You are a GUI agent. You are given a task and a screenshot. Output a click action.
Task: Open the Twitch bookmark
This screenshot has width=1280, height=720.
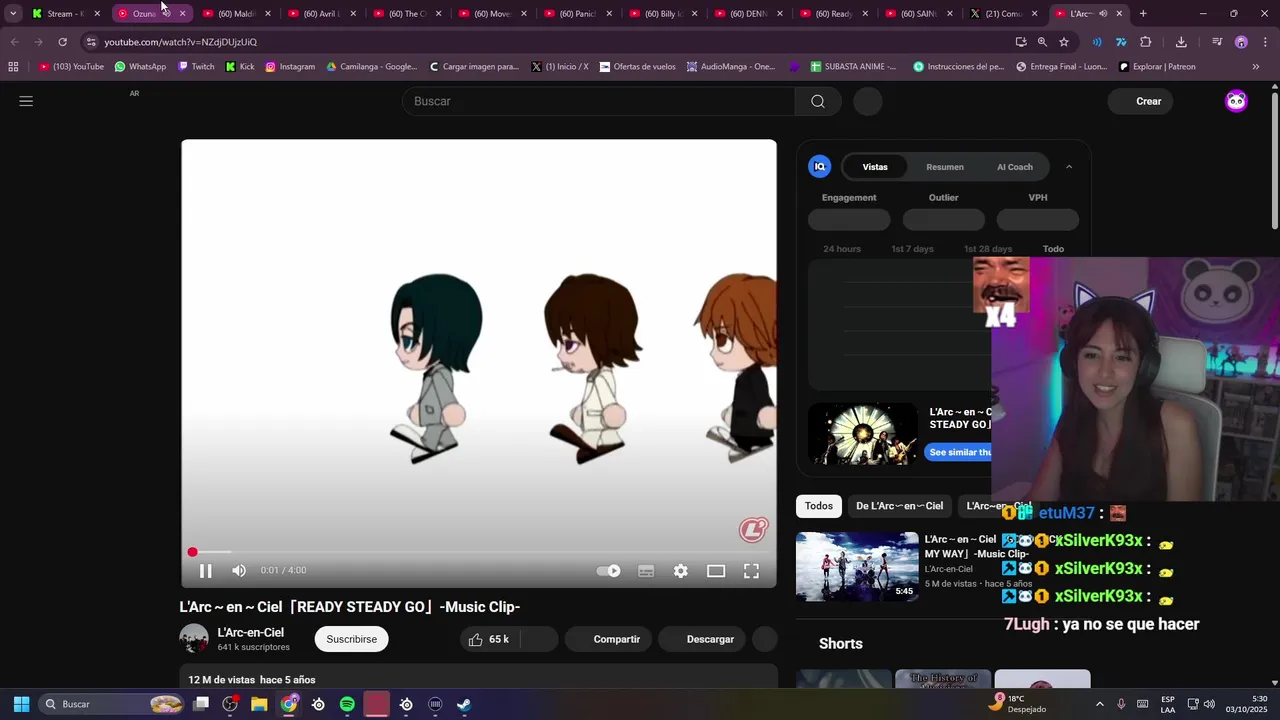[x=196, y=67]
